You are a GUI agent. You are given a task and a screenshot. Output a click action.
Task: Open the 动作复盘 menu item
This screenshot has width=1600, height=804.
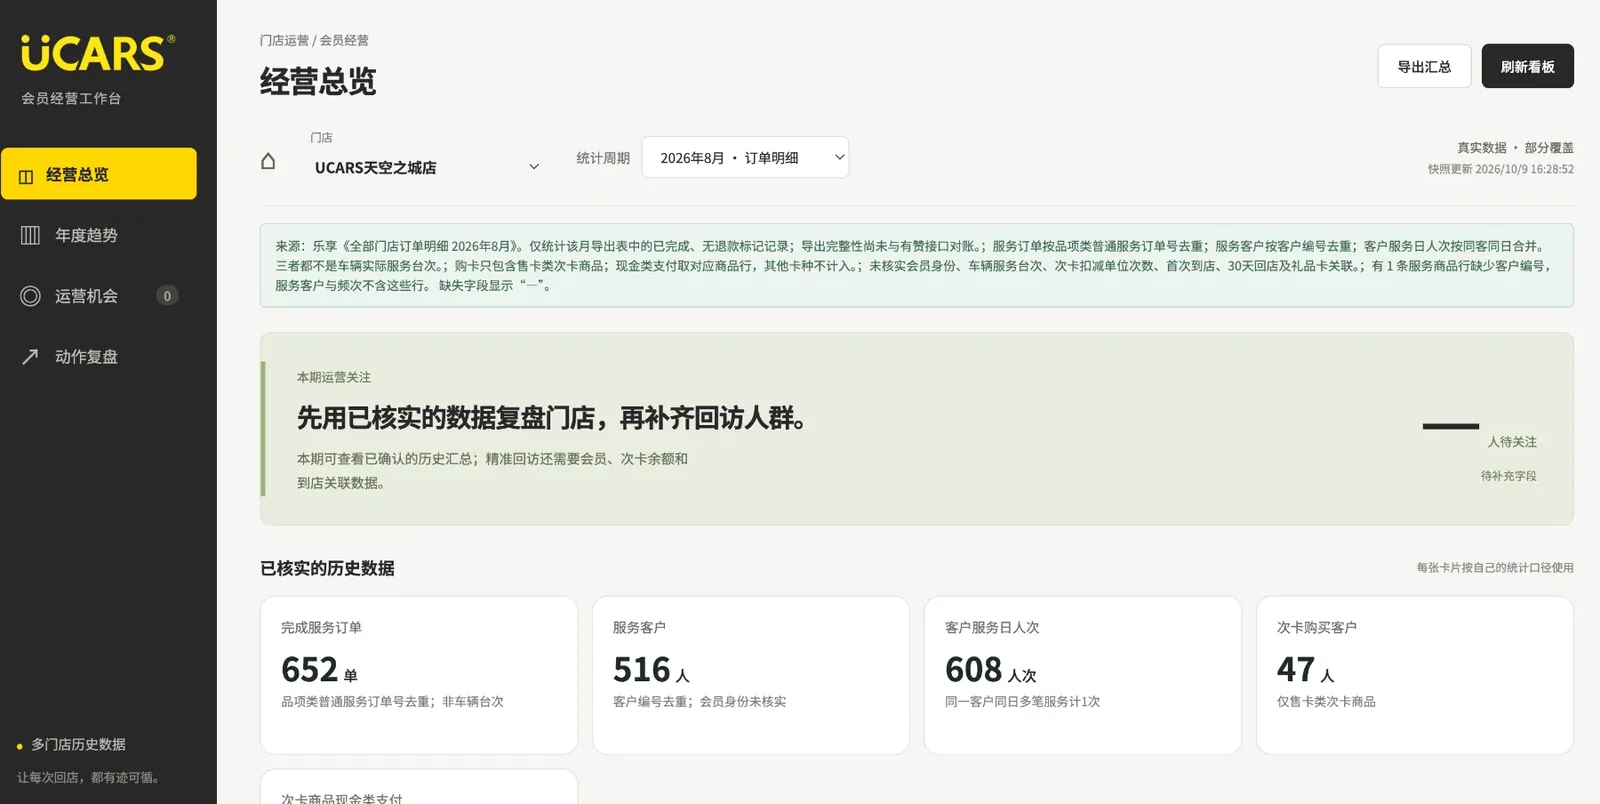[x=99, y=357]
